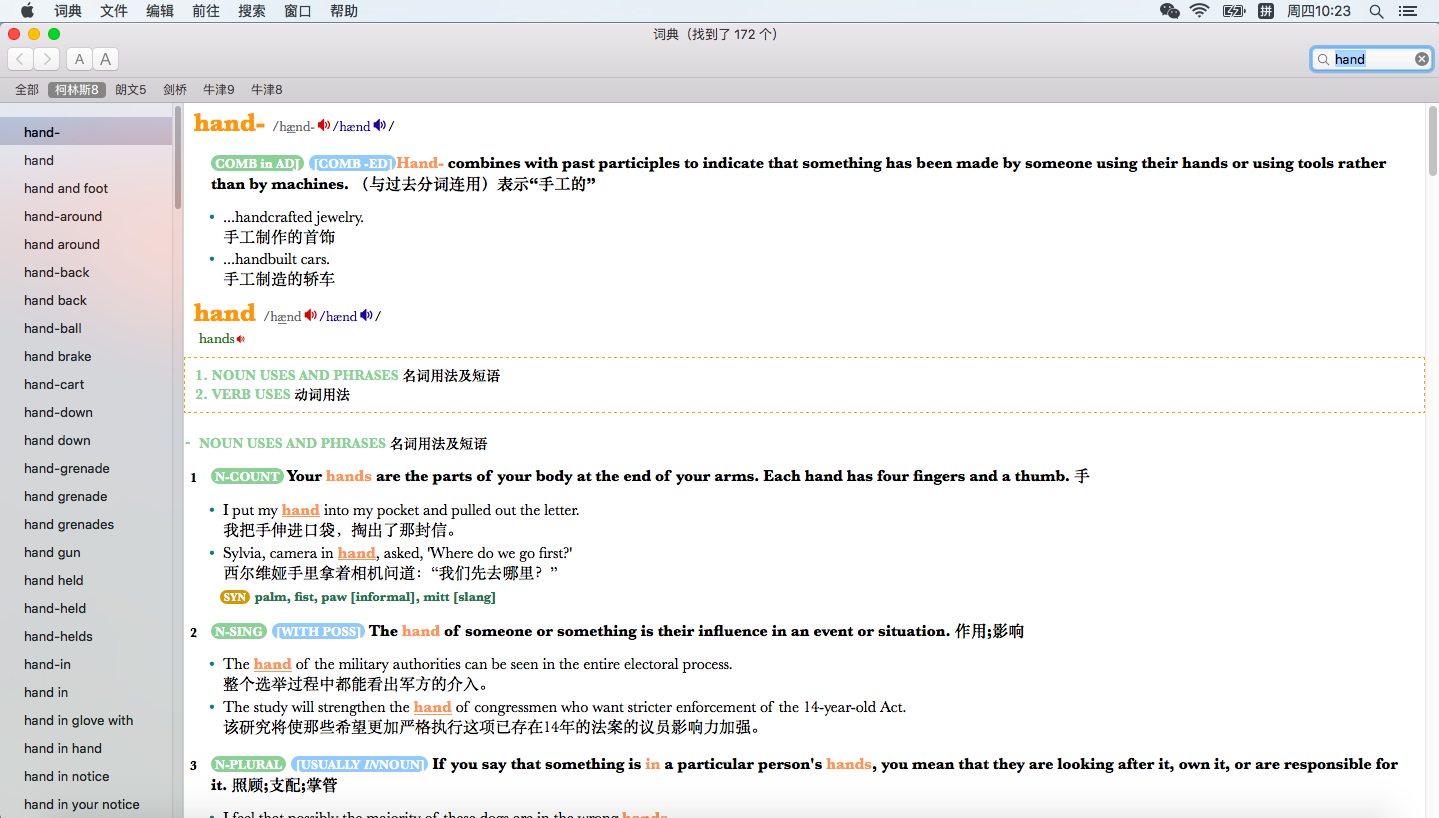
Task: Select 'hand in hand' in the word list
Action: (63, 748)
